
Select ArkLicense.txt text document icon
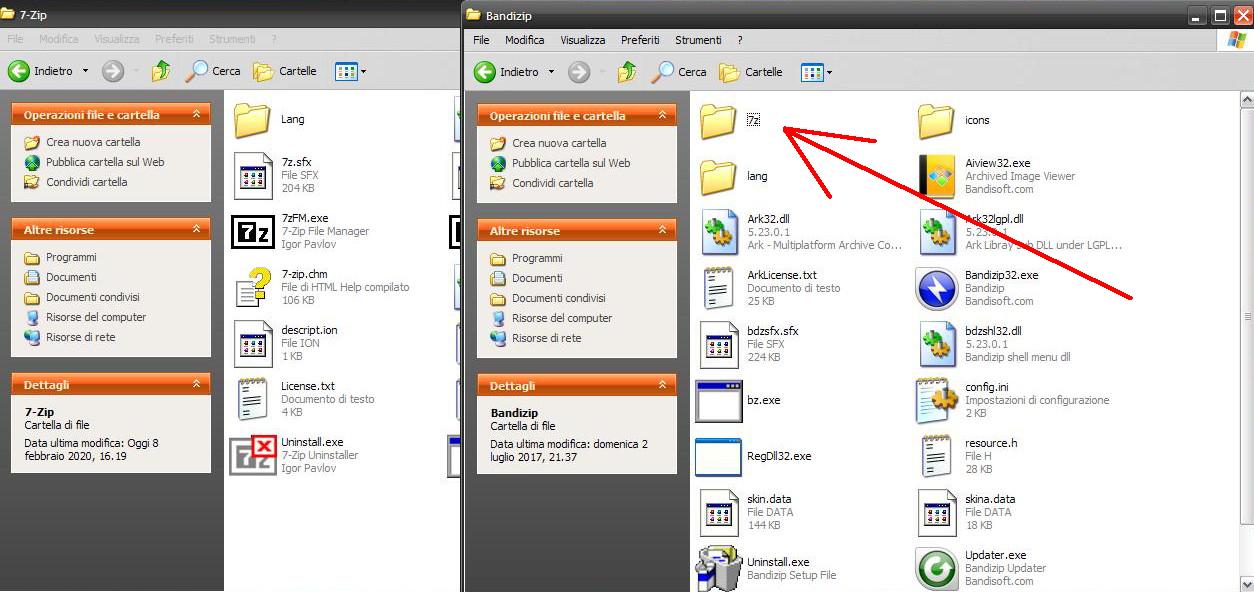point(718,288)
